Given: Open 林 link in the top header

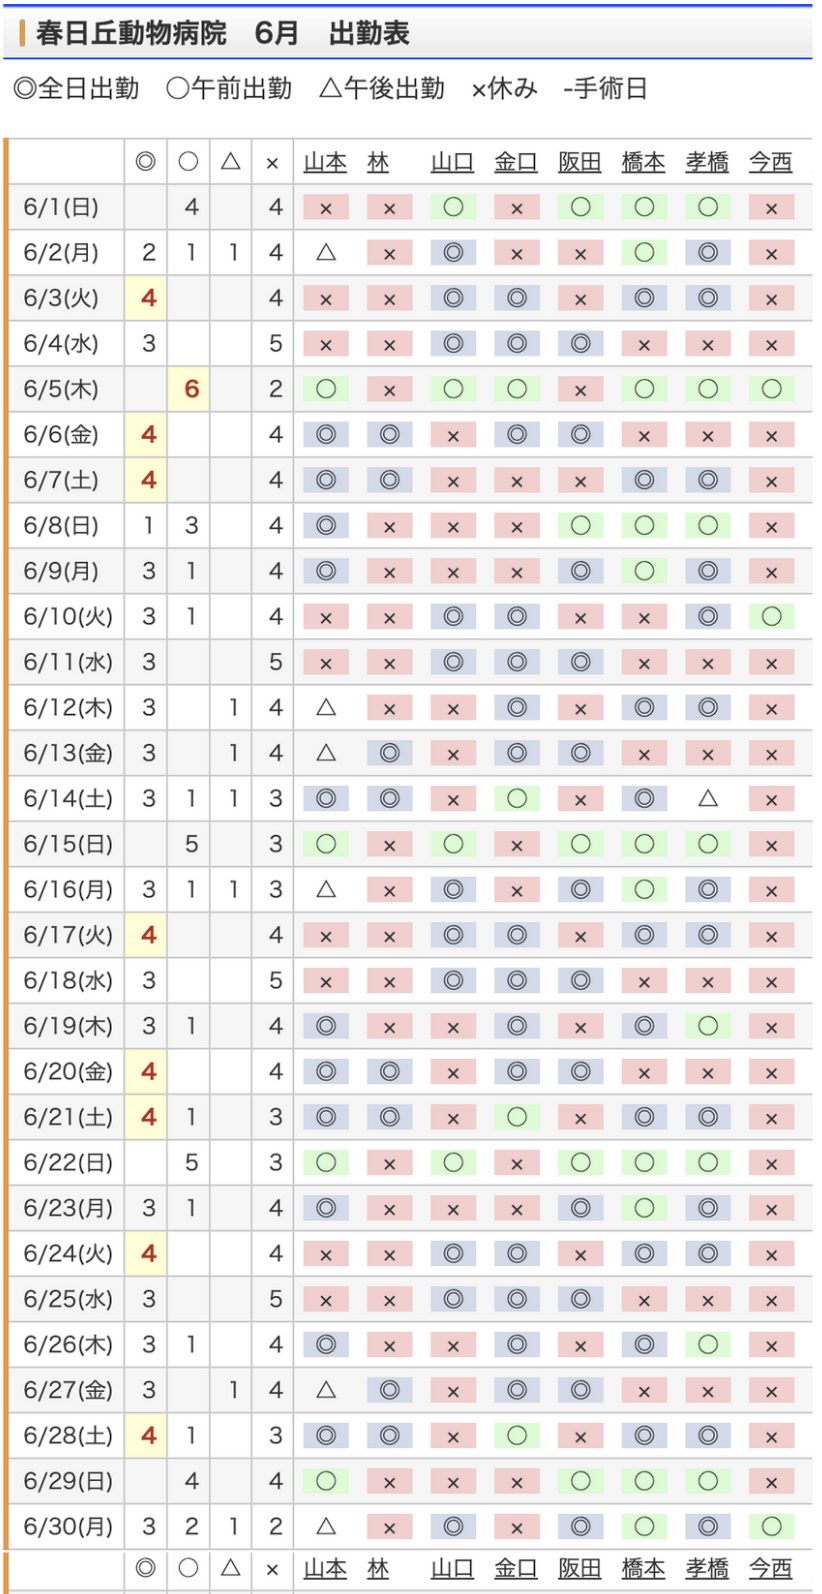Looking at the screenshot, I should tap(378, 162).
